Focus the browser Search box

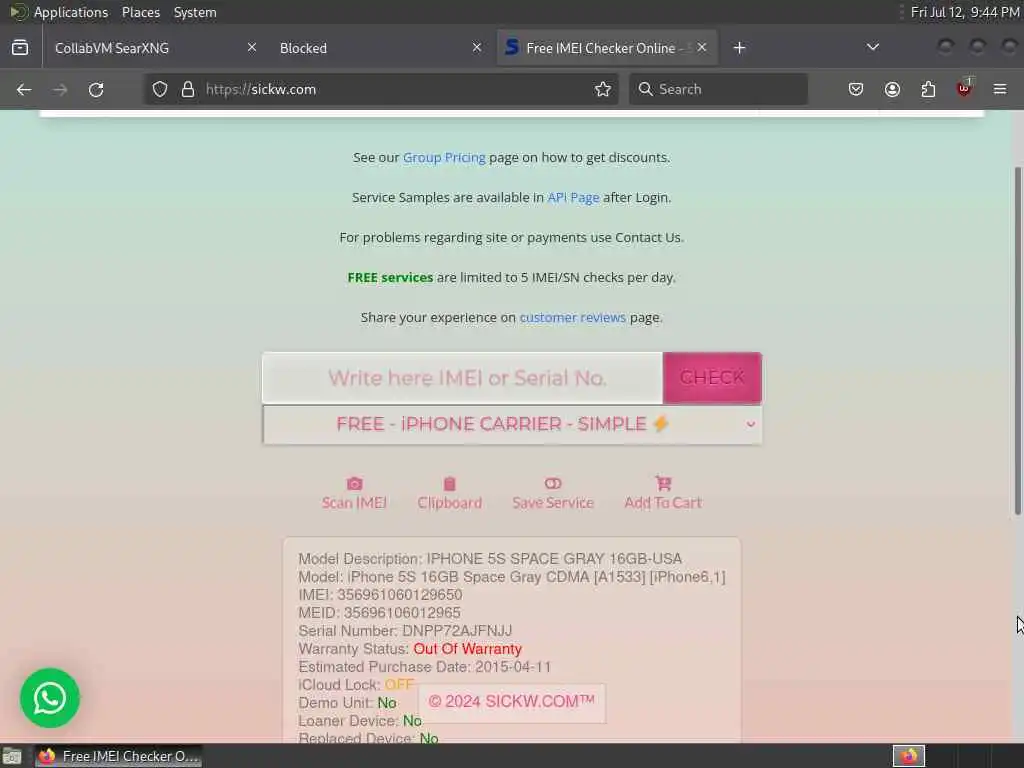[x=718, y=89]
